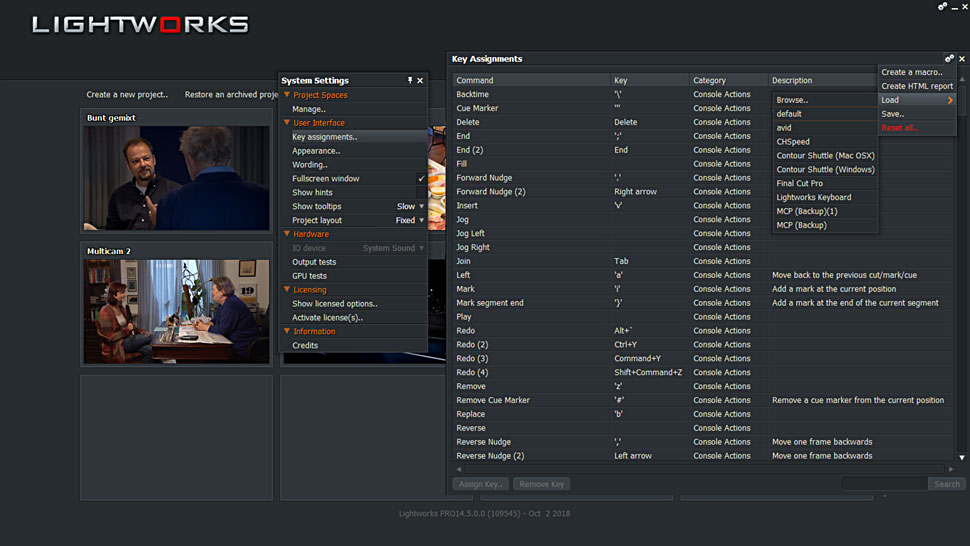Screen dimensions: 970x546
Task: Load the avid key preset
Action: pyautogui.click(x=784, y=128)
